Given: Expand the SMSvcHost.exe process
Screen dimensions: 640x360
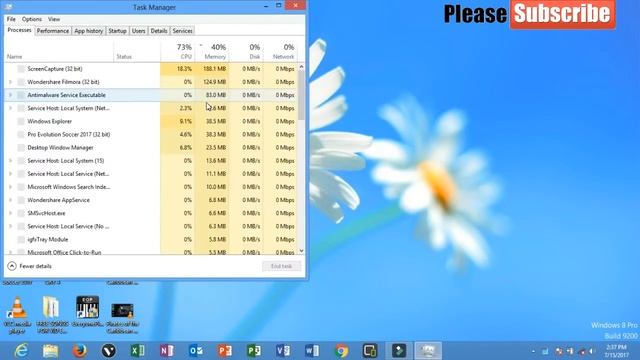Looking at the screenshot, I should (11, 213).
